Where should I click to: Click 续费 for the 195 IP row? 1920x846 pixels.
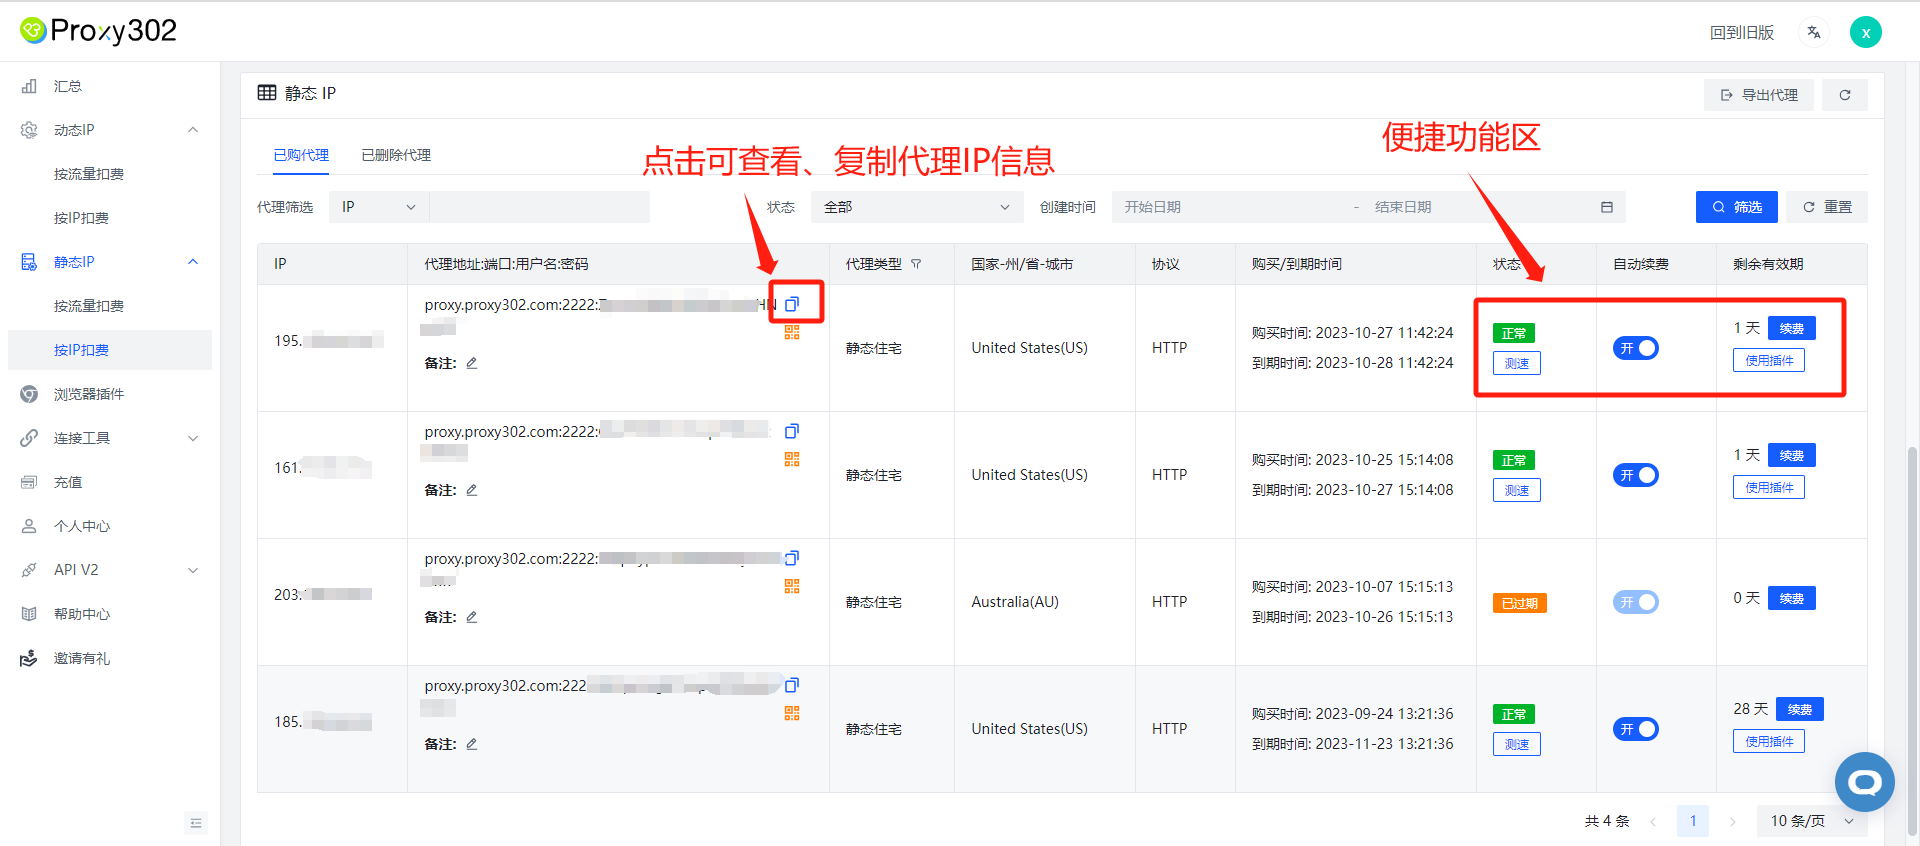(1792, 328)
